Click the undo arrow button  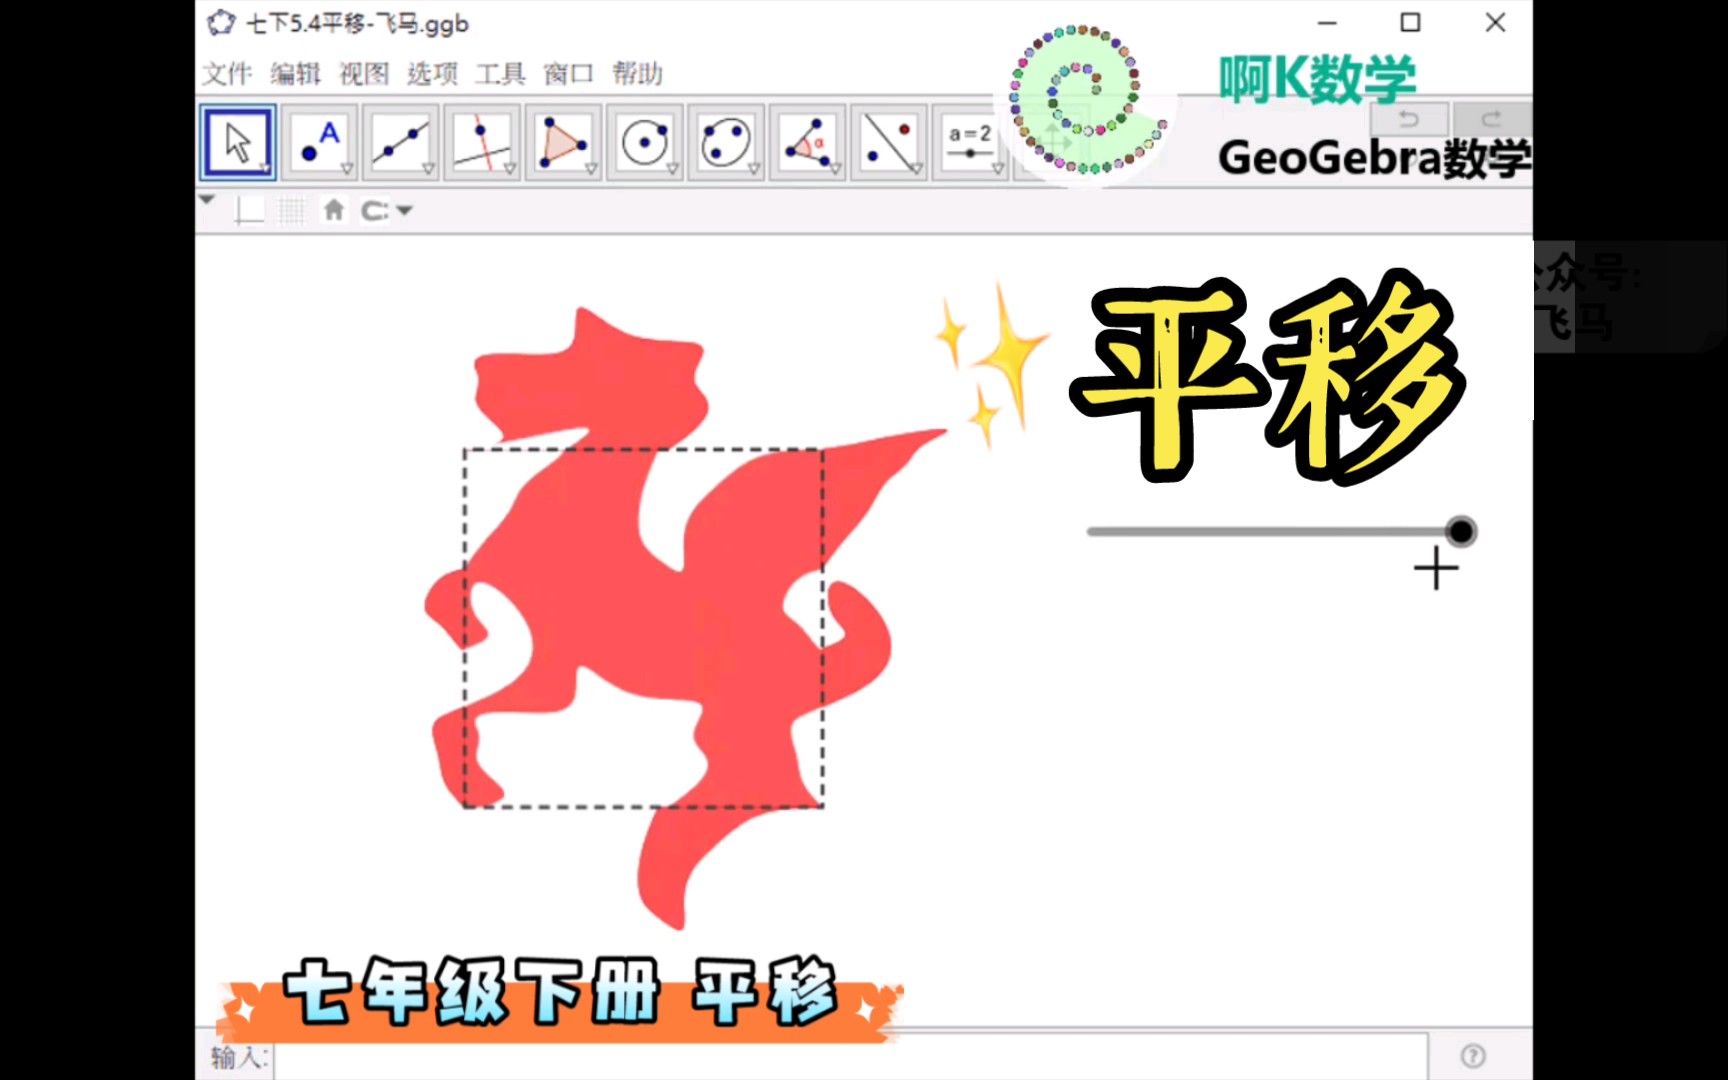pos(1408,119)
